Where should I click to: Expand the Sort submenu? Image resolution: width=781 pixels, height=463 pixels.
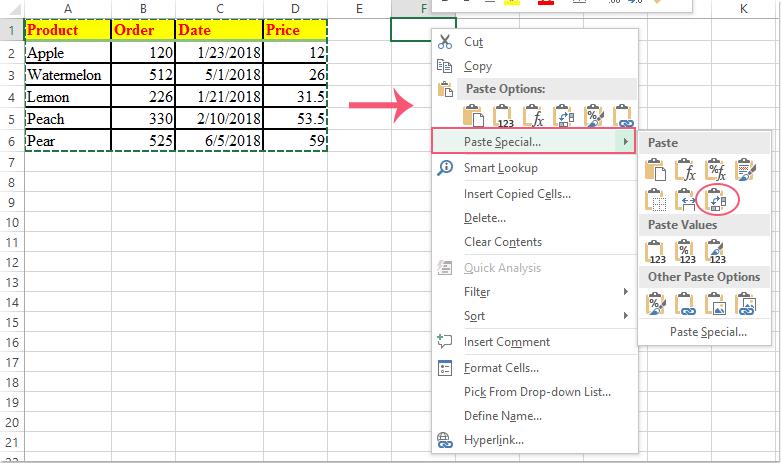(x=535, y=316)
